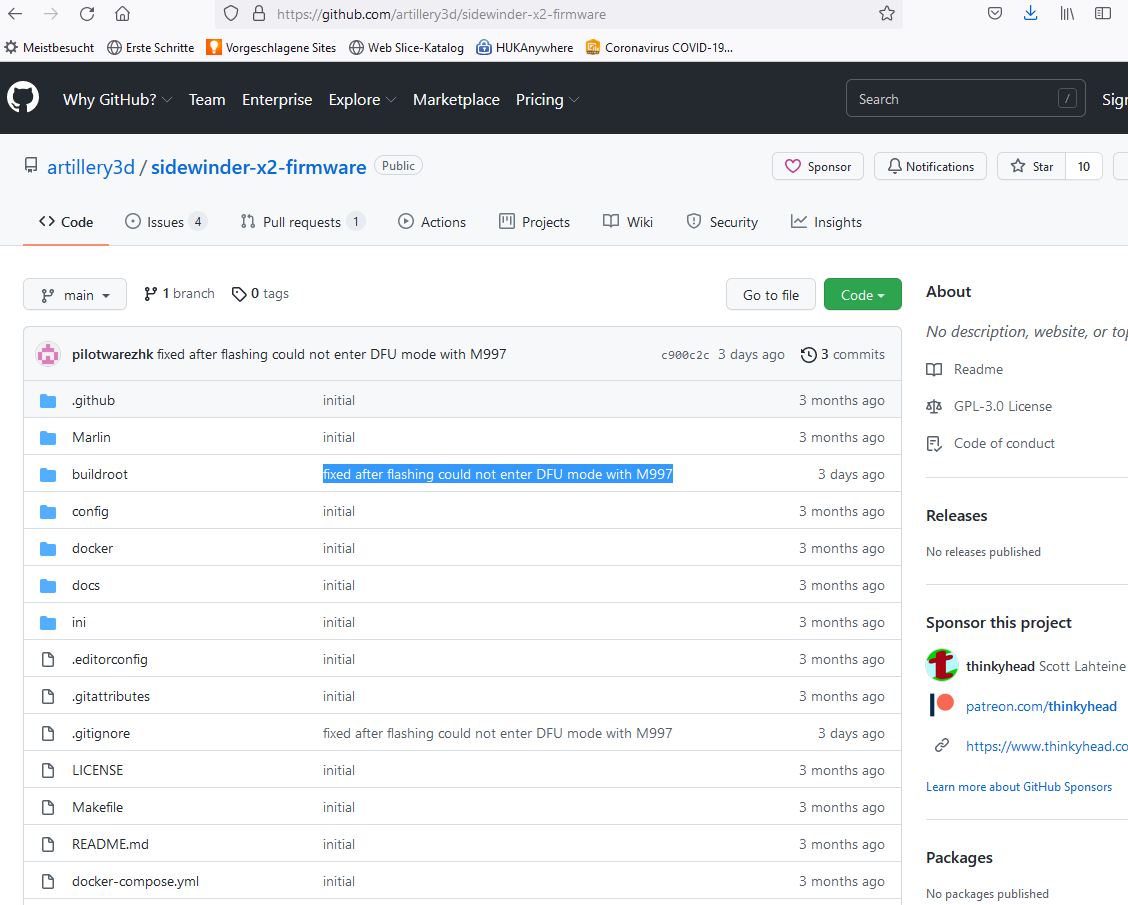Open the Security tab
The image size is (1128, 905).
[x=722, y=222]
